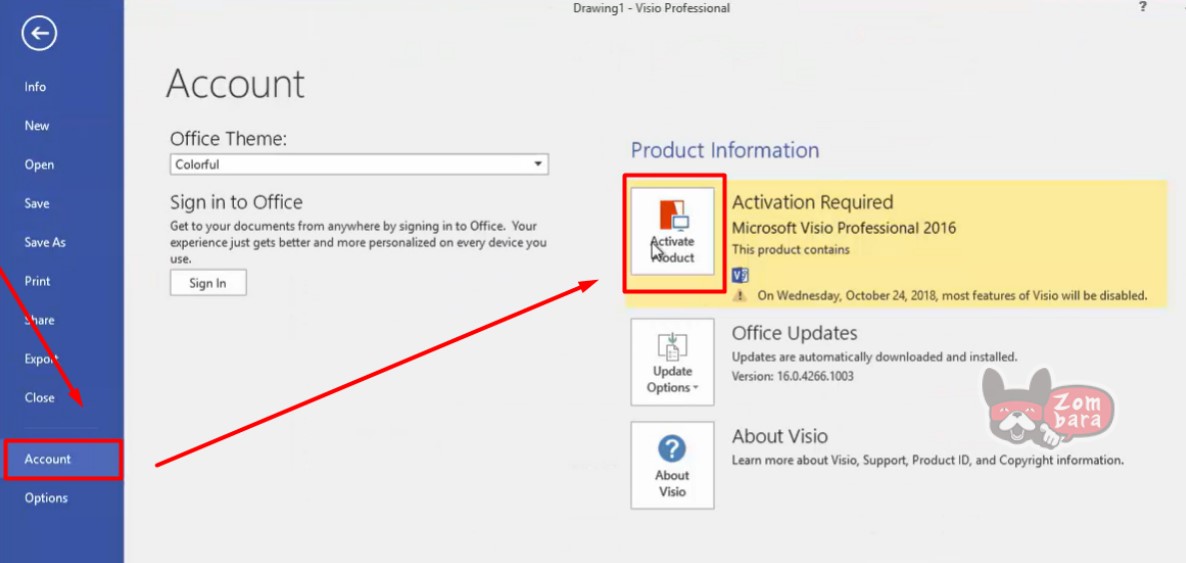Click the small Visio product icon
The height and width of the screenshot is (563, 1186).
click(740, 275)
